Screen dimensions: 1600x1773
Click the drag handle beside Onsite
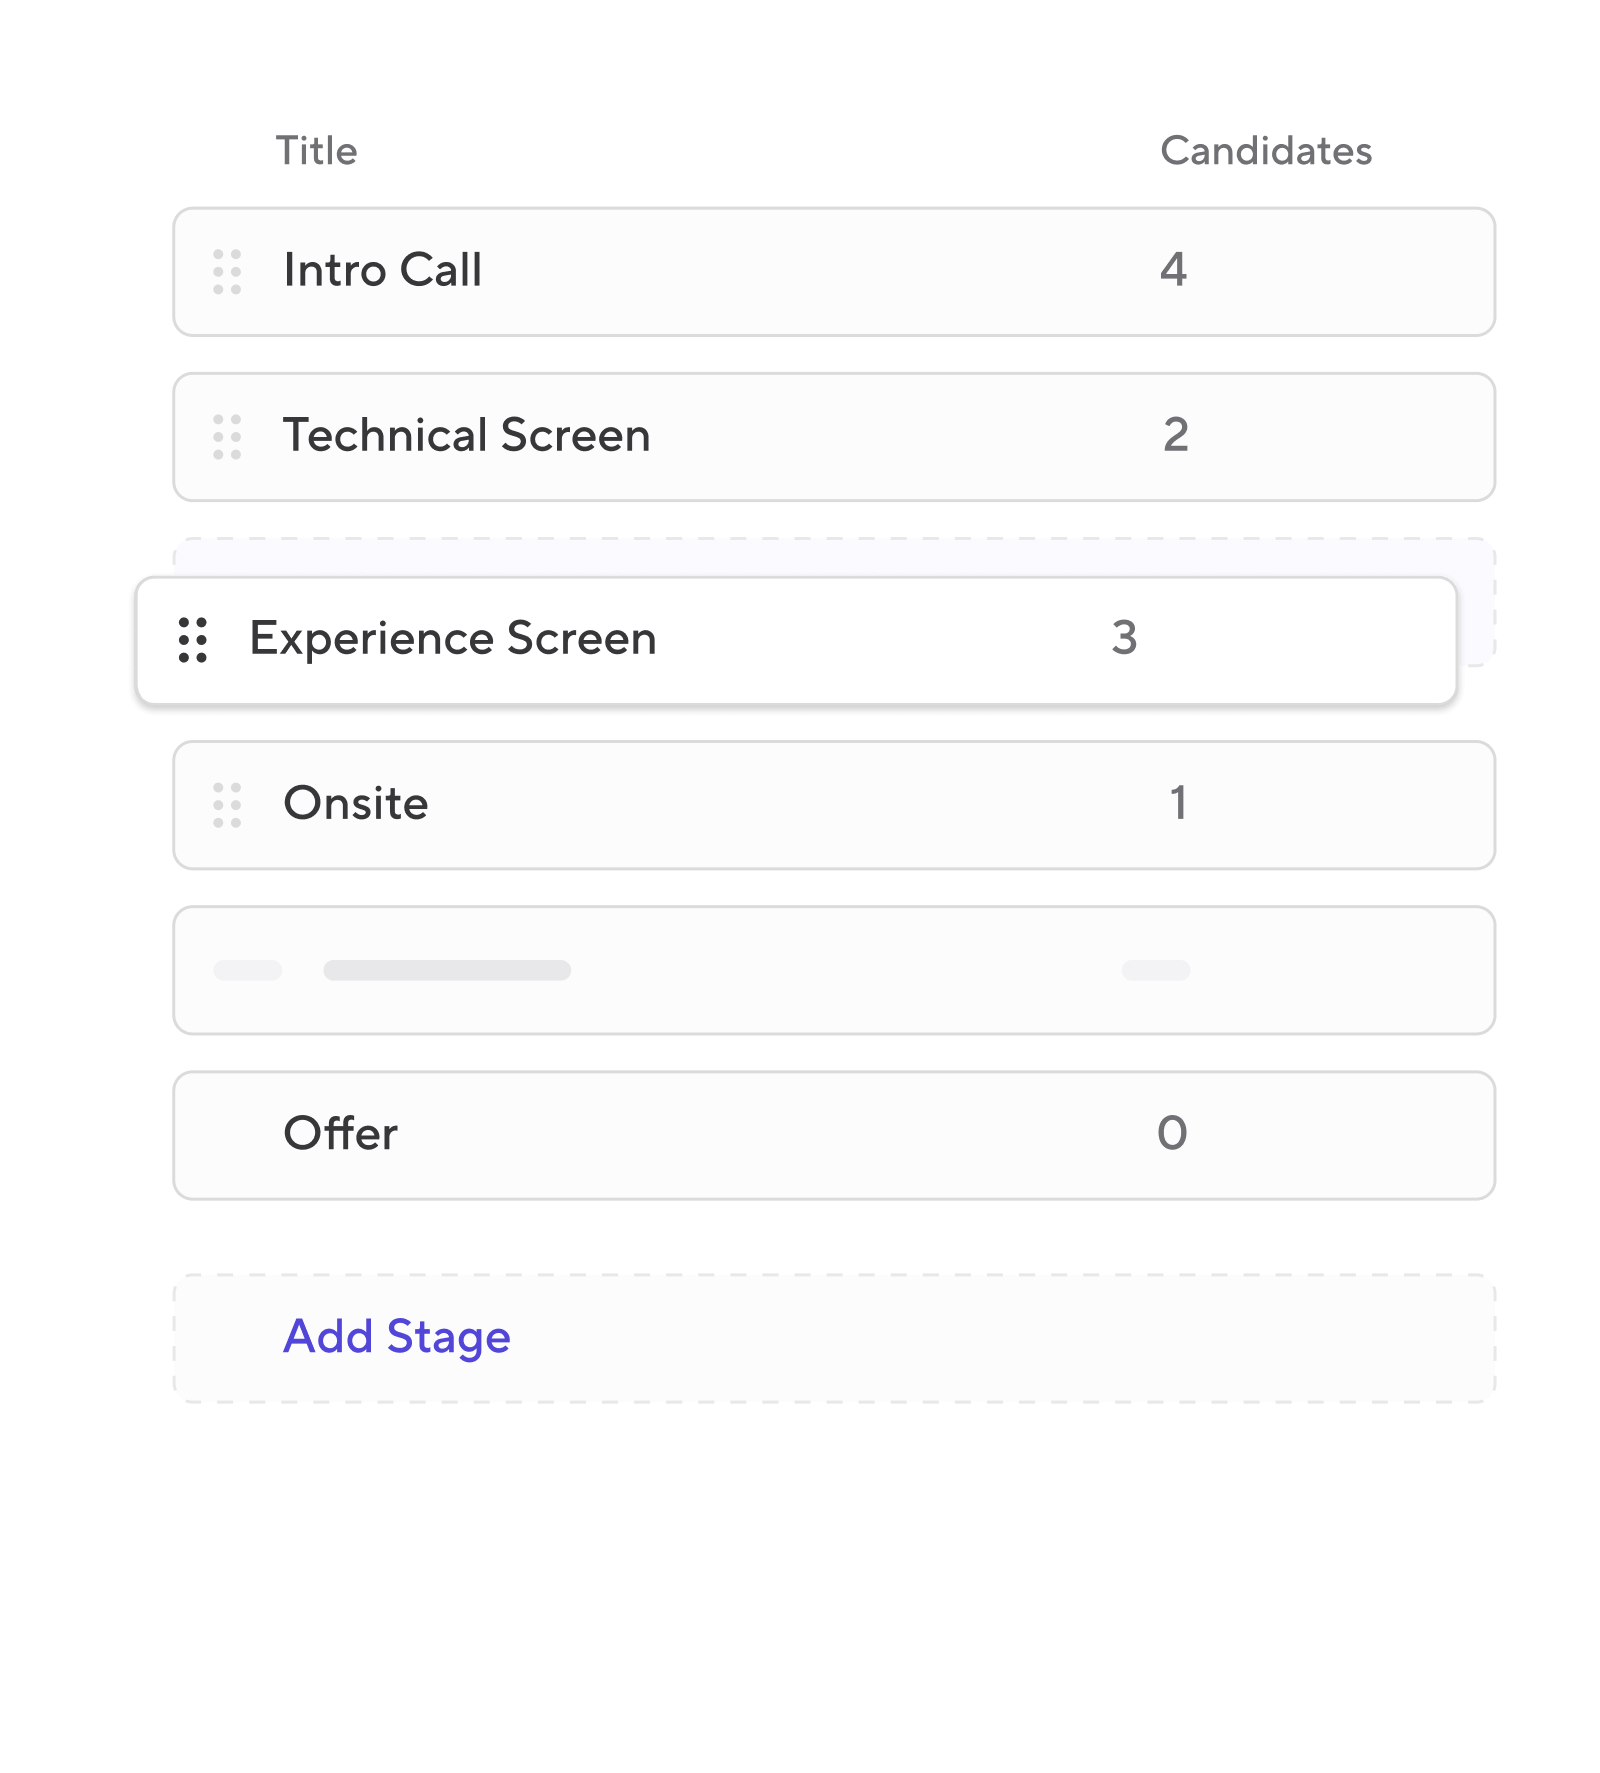pos(226,804)
